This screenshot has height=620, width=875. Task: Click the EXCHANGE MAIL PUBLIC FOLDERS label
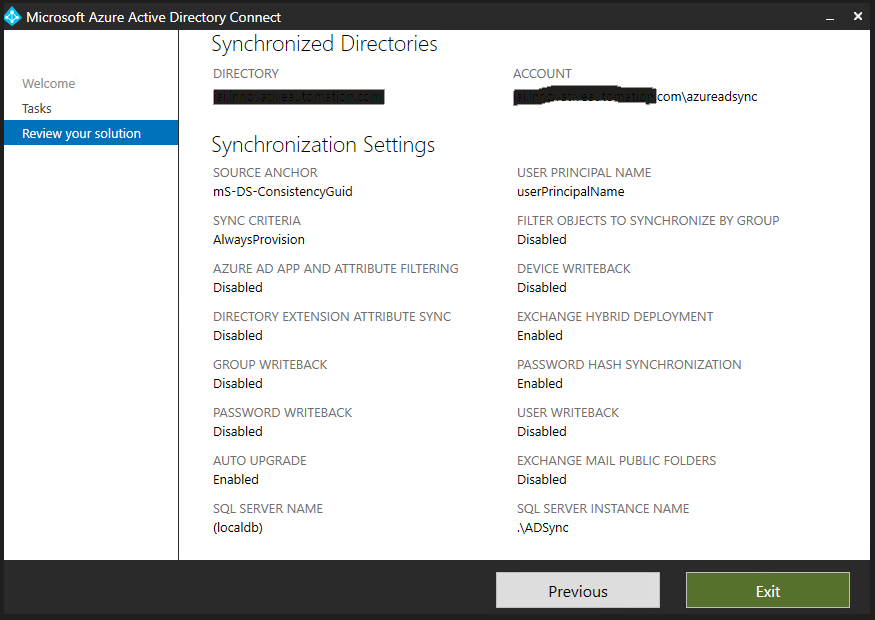coord(617,460)
